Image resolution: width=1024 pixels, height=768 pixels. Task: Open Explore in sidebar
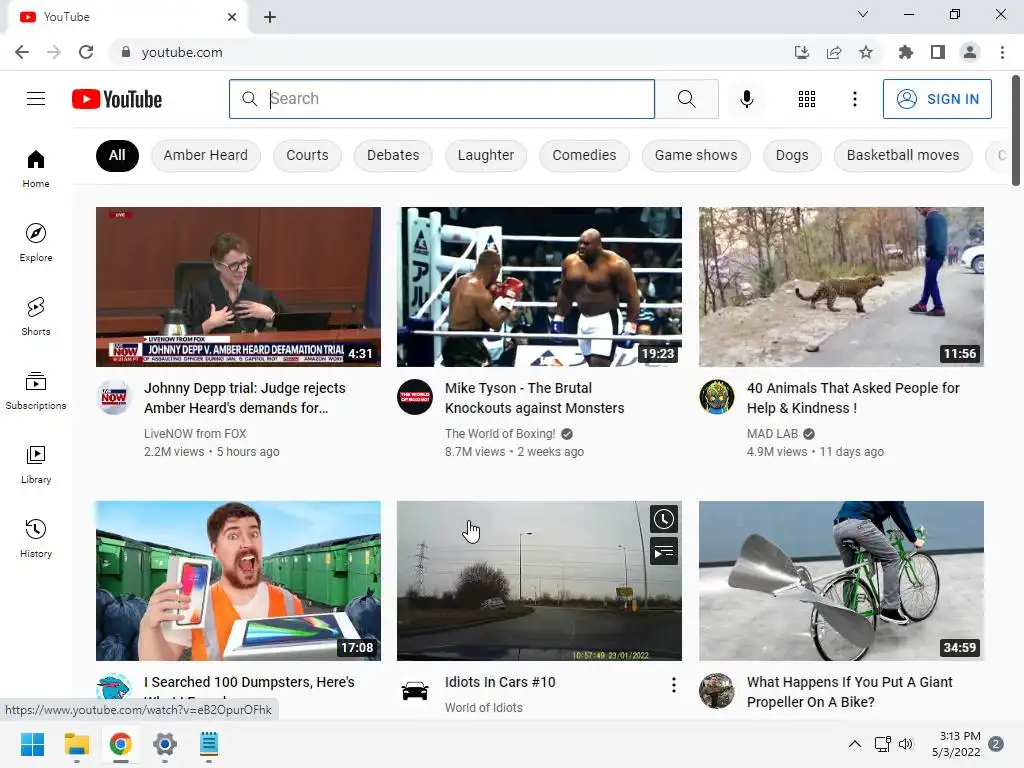click(x=36, y=243)
